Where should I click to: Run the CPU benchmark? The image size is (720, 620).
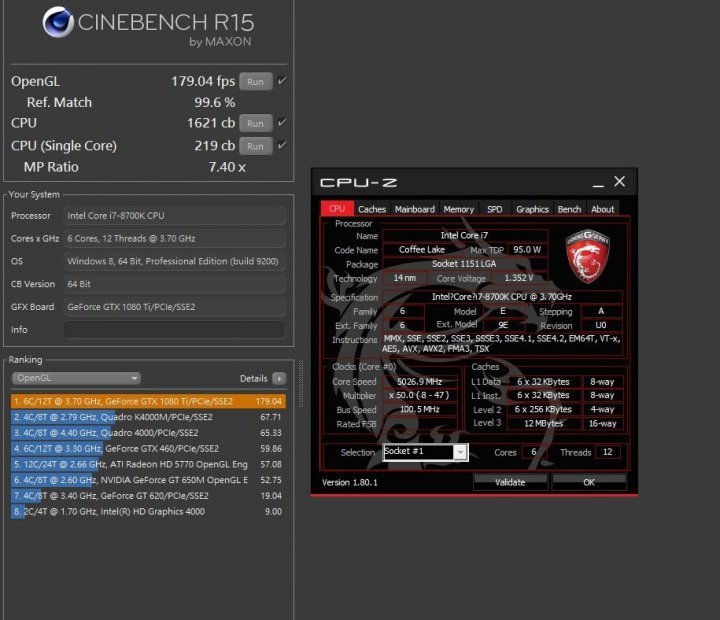(x=256, y=123)
